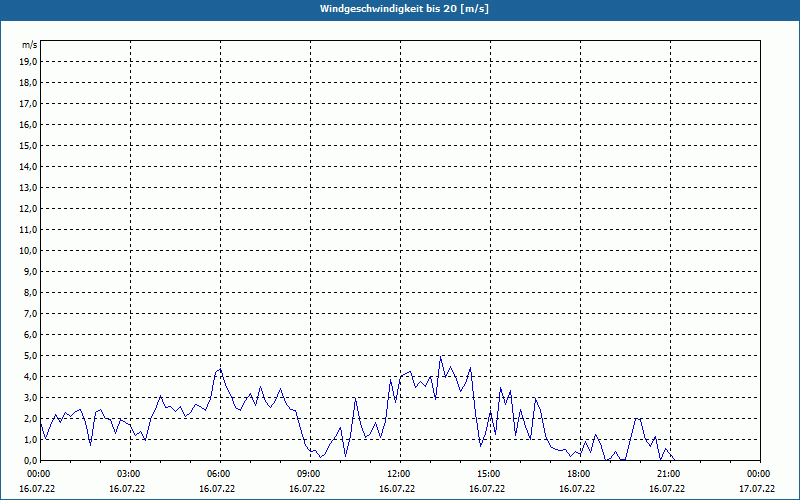The width and height of the screenshot is (800, 500).
Task: Select the '10,0' y-axis label
Action: coord(28,251)
